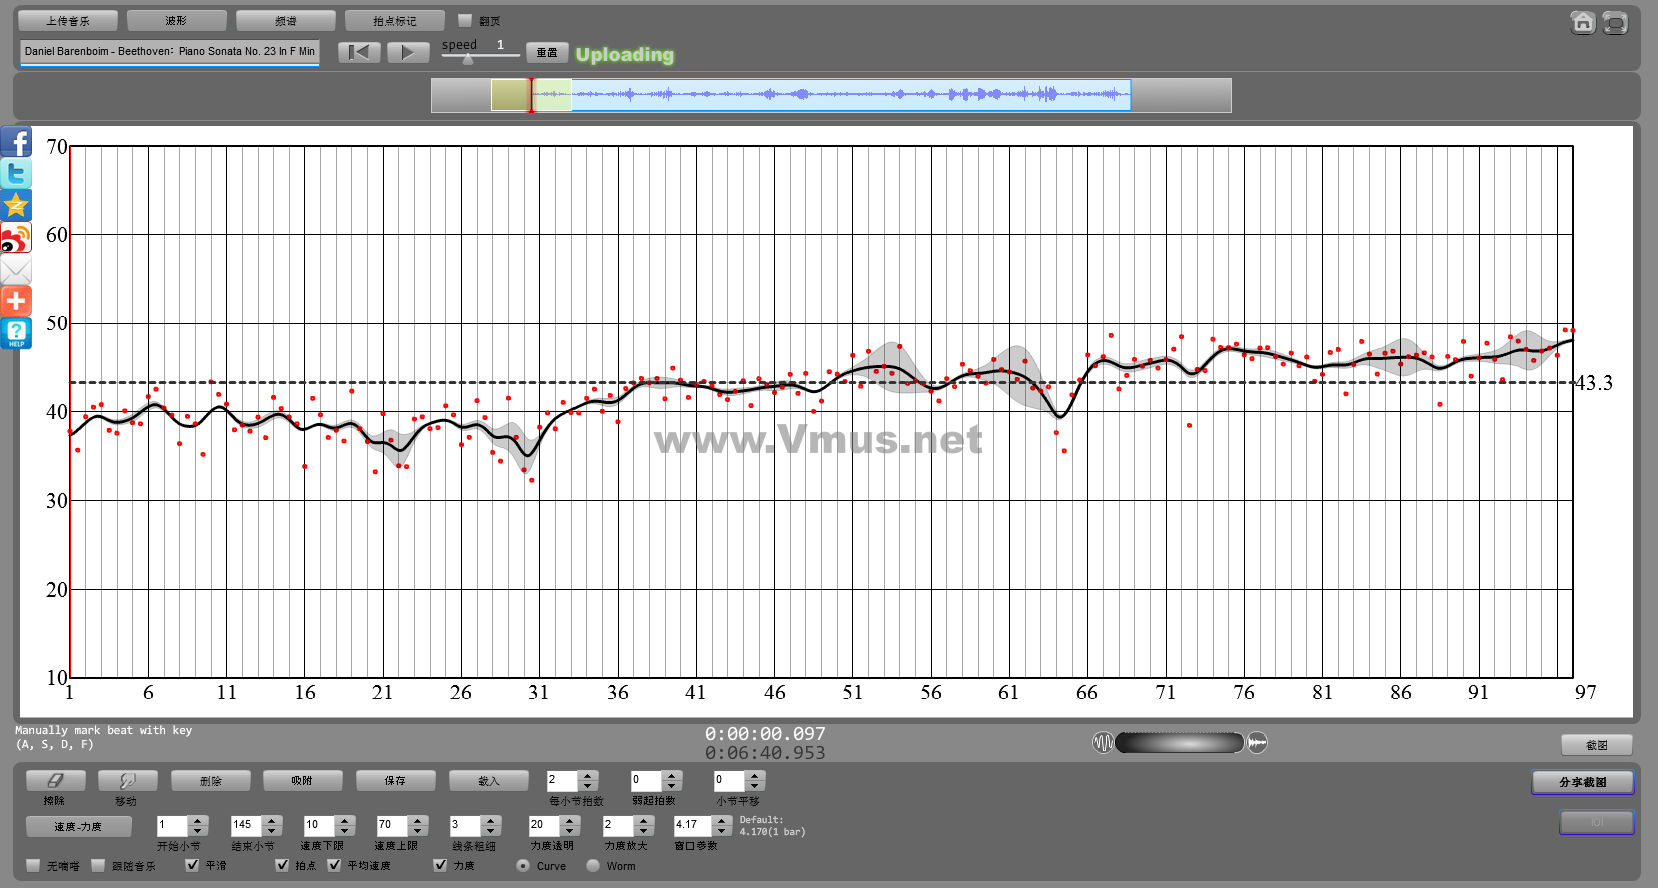The height and width of the screenshot is (888, 1658).
Task: Decrease the 速度上限 value with down arrow
Action: [x=418, y=831]
